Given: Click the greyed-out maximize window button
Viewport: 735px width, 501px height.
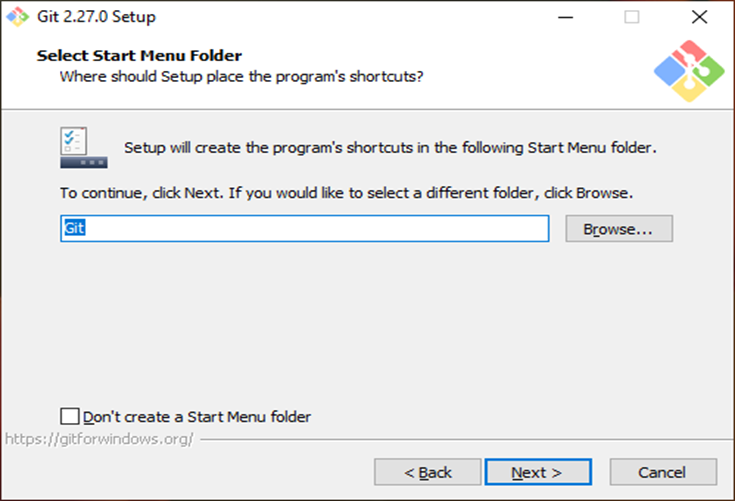Looking at the screenshot, I should 631,17.
